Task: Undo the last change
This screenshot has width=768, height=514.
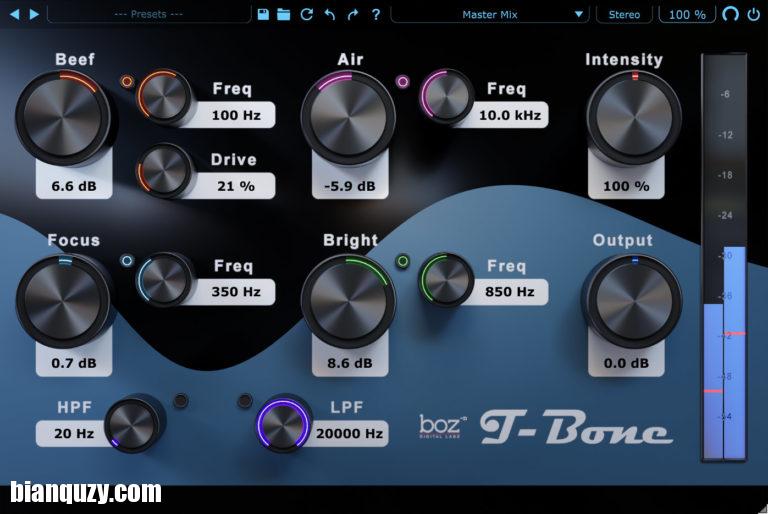Action: (330, 15)
